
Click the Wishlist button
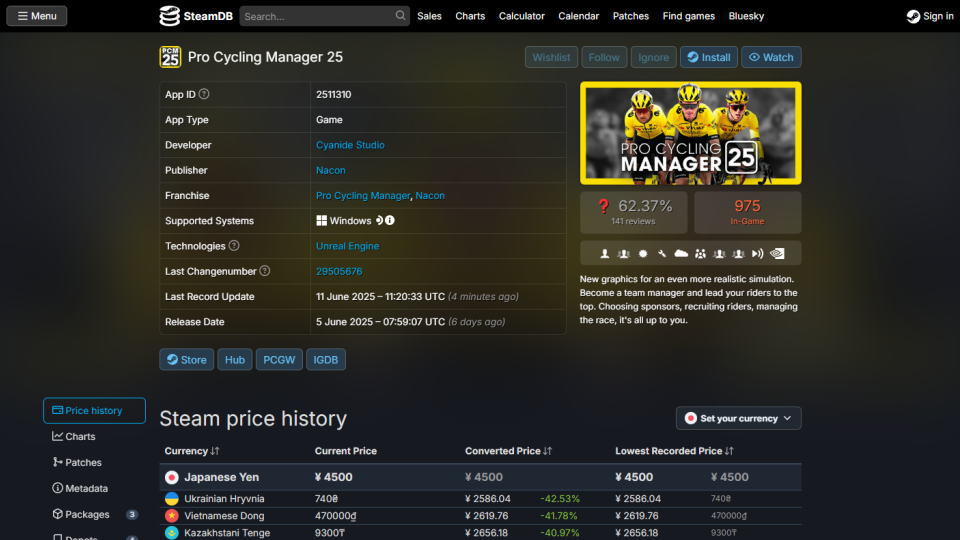[551, 57]
